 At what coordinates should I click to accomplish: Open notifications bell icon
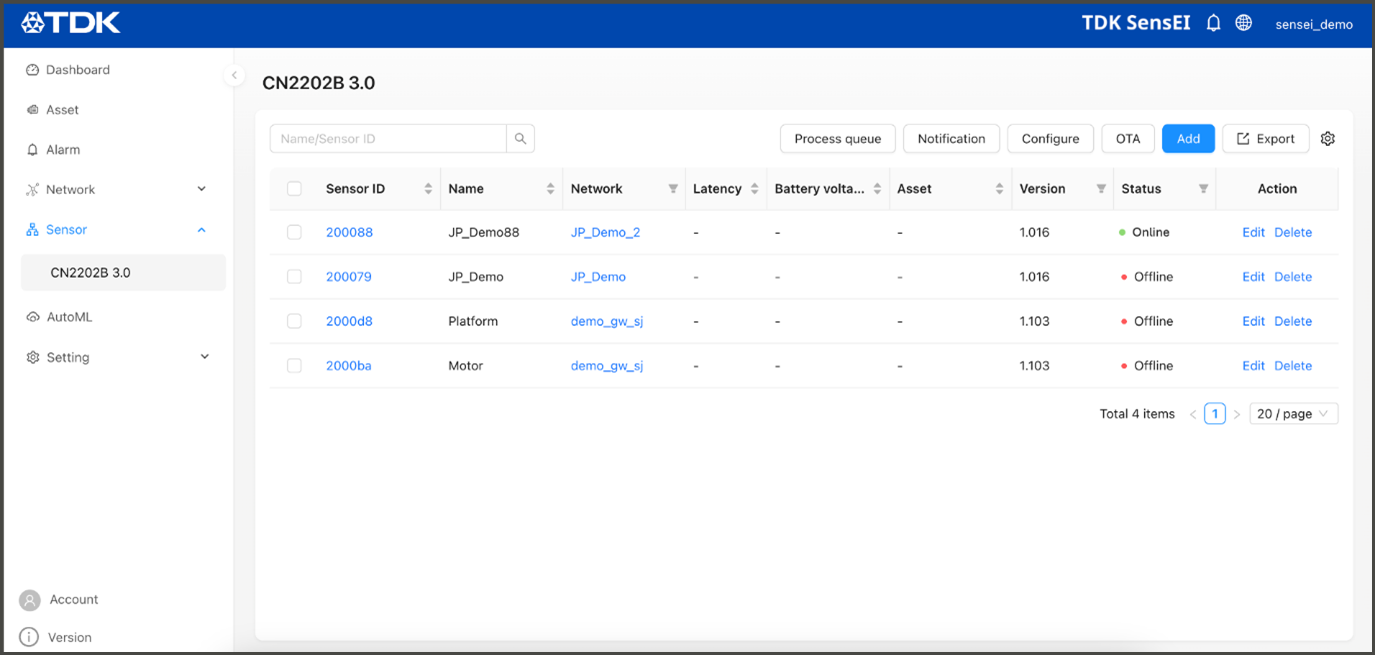[x=1214, y=23]
